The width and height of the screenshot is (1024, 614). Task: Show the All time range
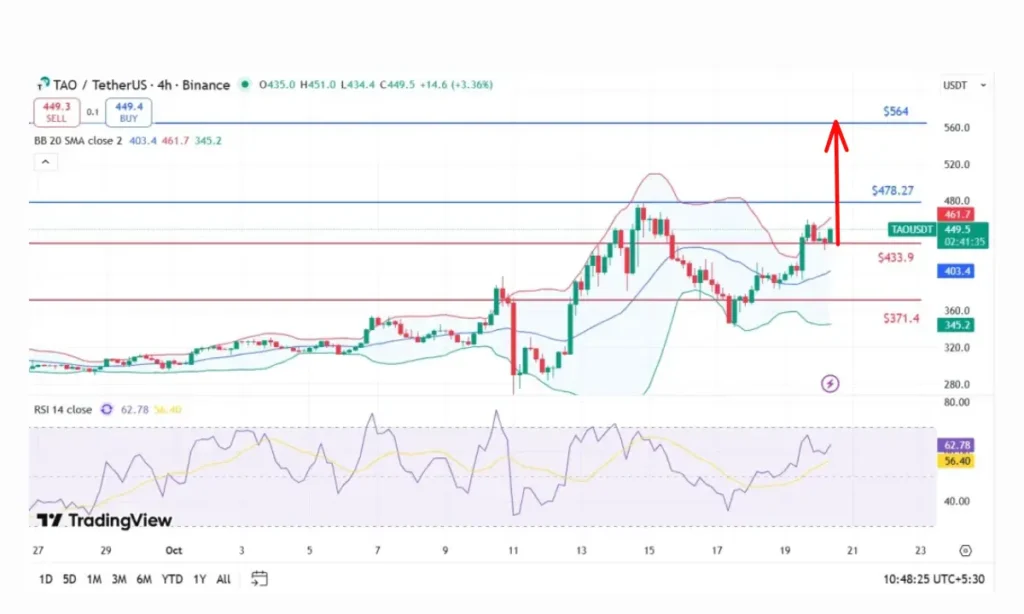coord(223,579)
